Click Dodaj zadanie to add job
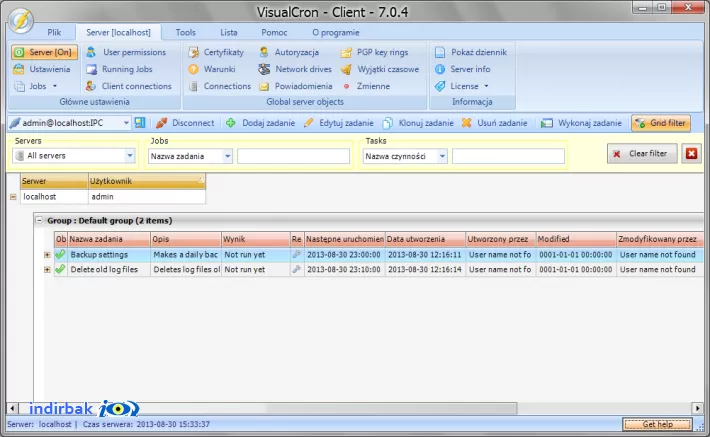This screenshot has height=437, width=710. pyautogui.click(x=260, y=123)
